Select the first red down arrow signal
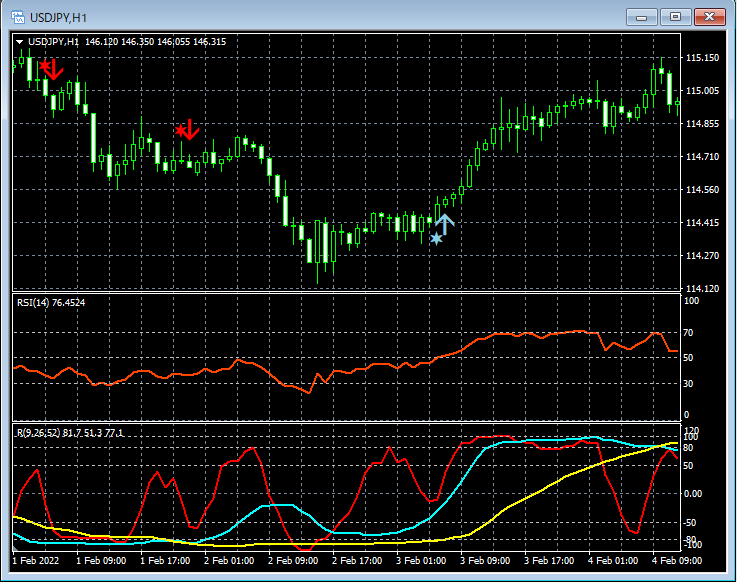This screenshot has height=582, width=738. (x=54, y=69)
